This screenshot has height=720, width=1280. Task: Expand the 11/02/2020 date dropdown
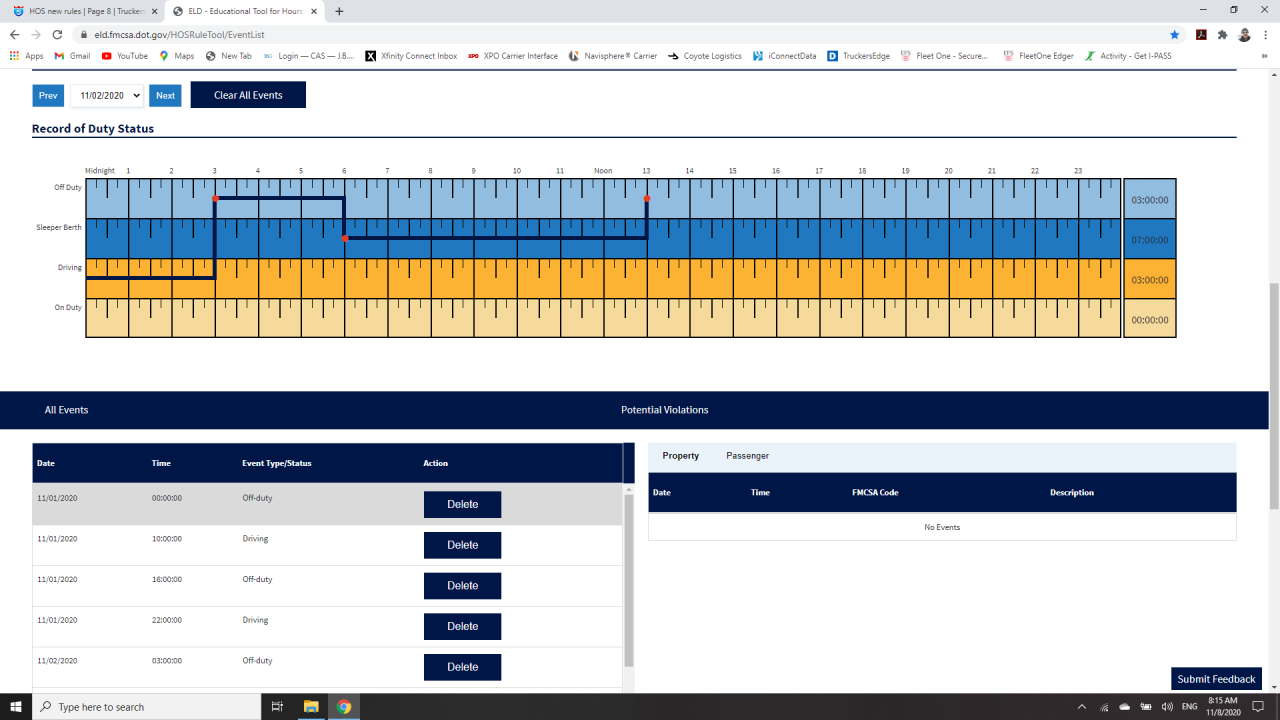tap(107, 96)
